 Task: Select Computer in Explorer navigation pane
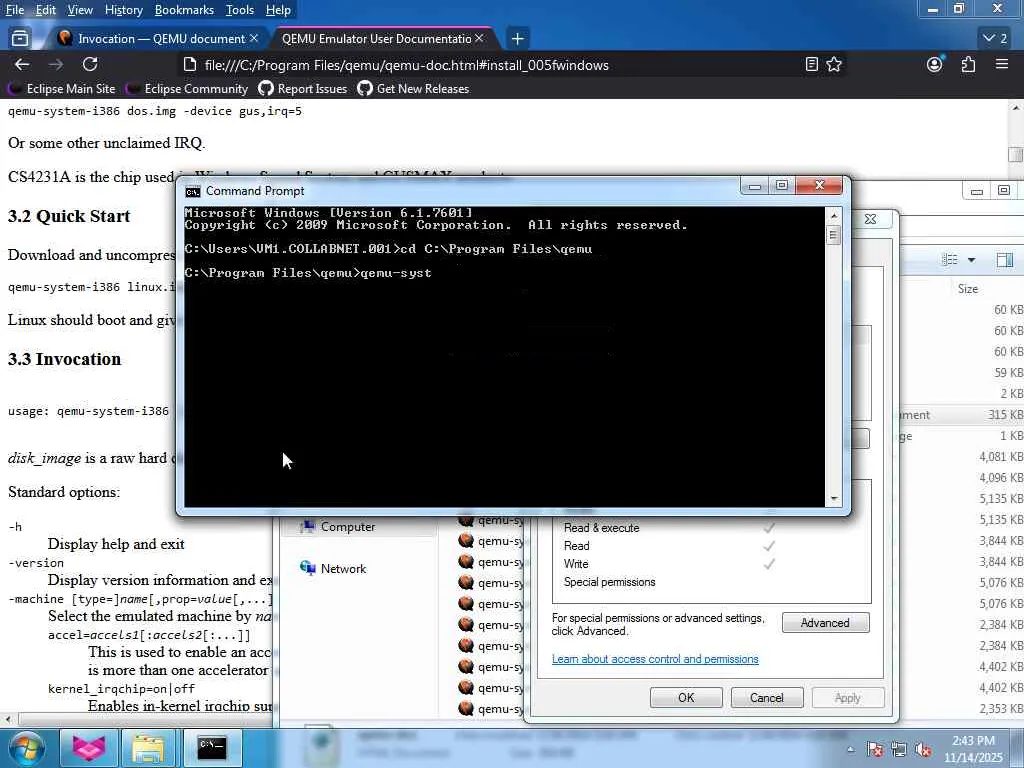(347, 527)
